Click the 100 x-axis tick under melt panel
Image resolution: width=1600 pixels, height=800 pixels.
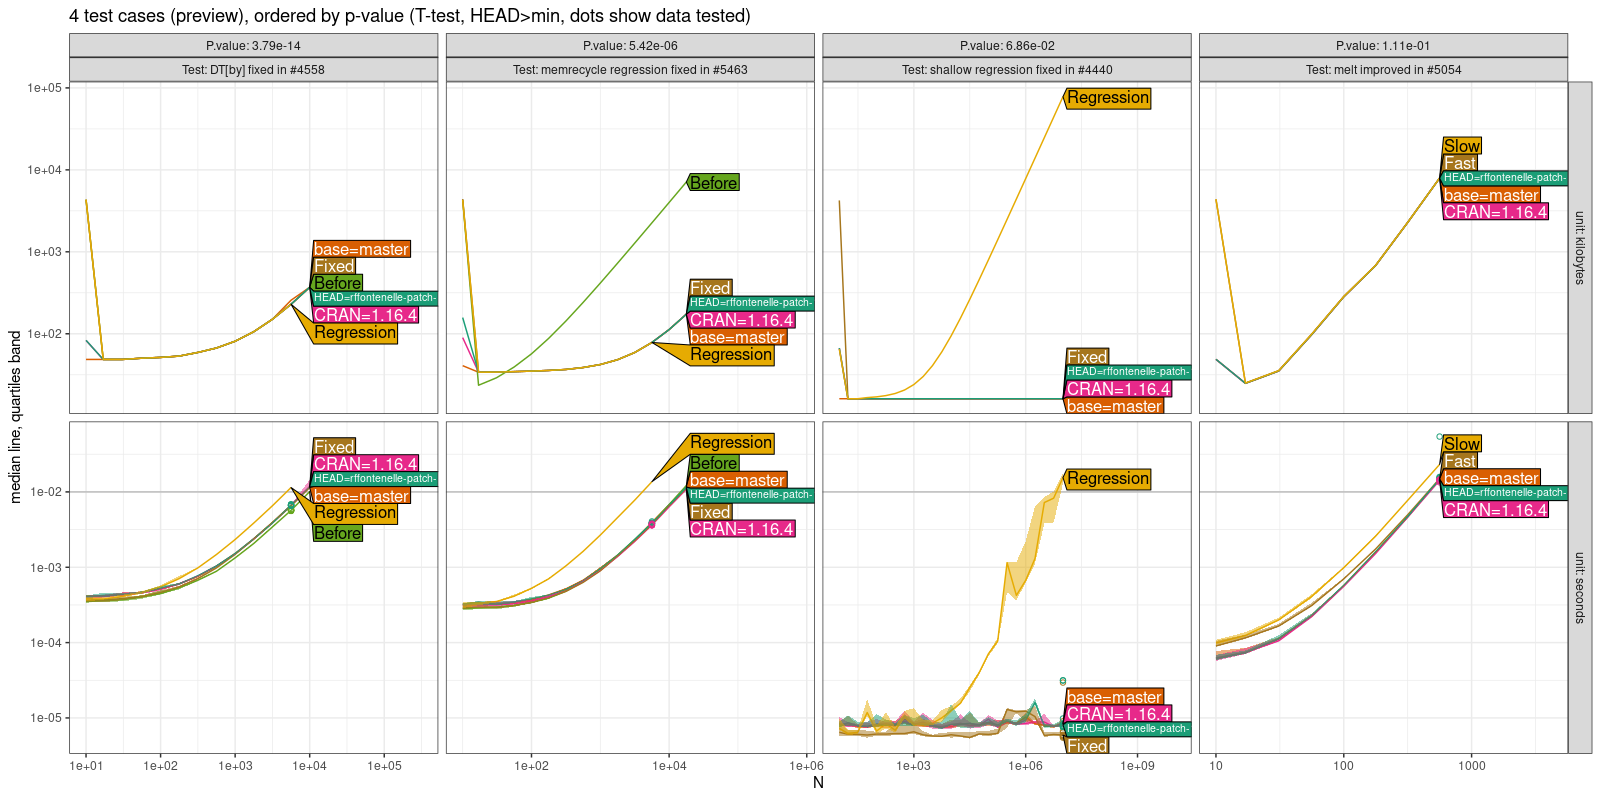(x=1343, y=766)
